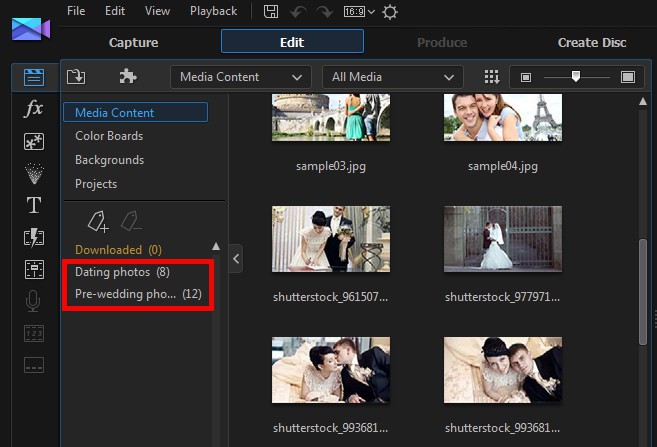Click the Redo arrow icon

tap(325, 12)
